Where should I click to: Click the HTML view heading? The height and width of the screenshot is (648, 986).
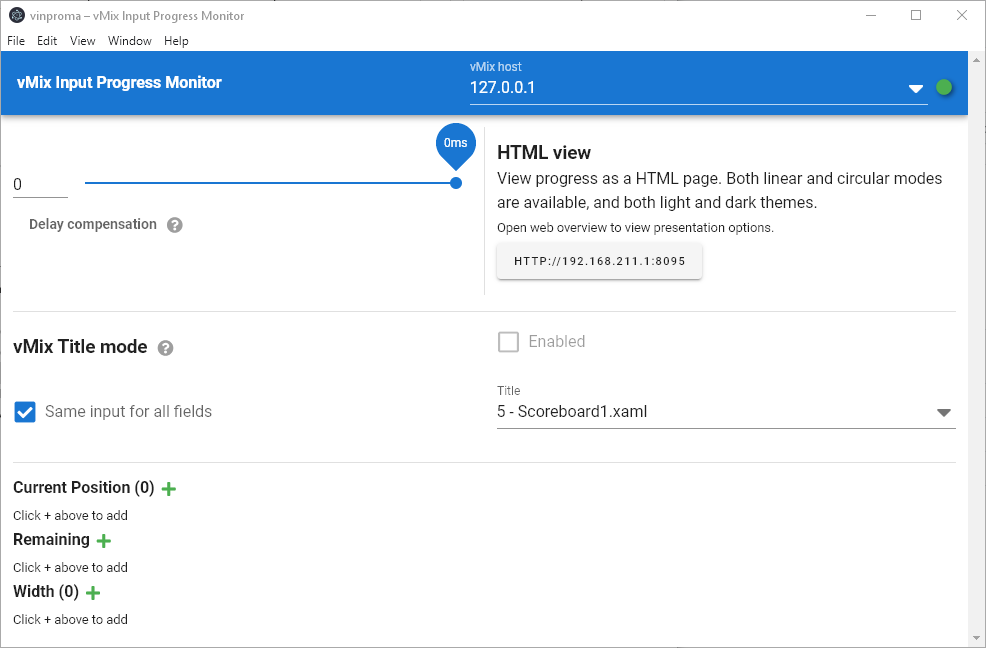544,153
